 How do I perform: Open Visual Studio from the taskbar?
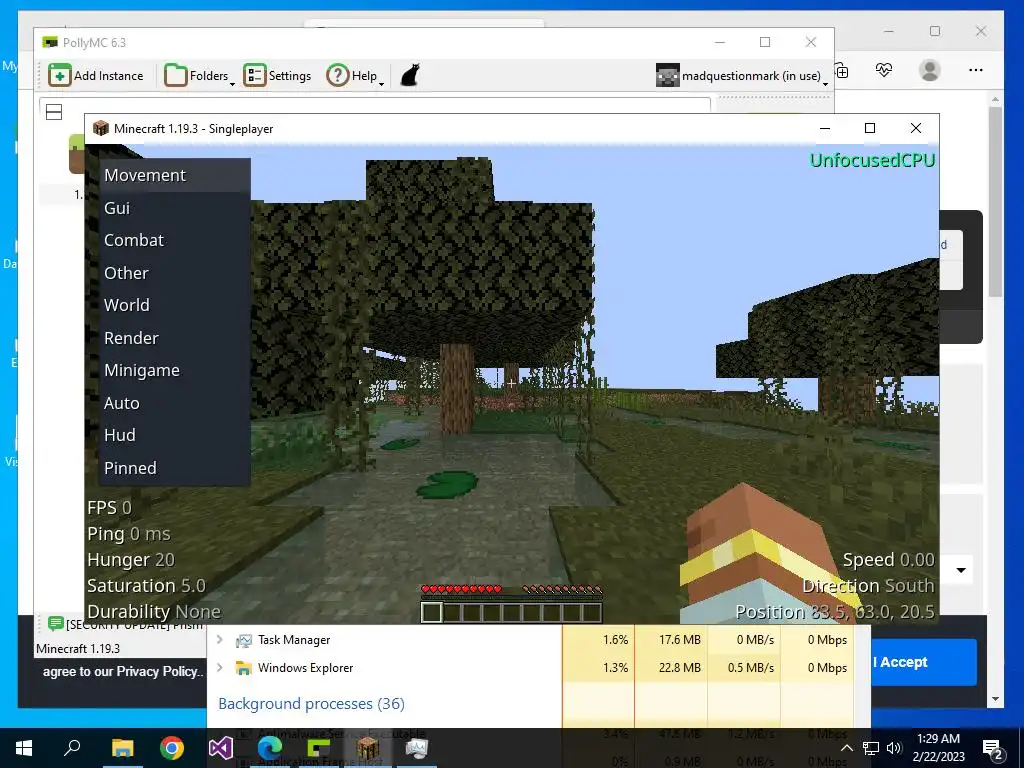pos(221,748)
